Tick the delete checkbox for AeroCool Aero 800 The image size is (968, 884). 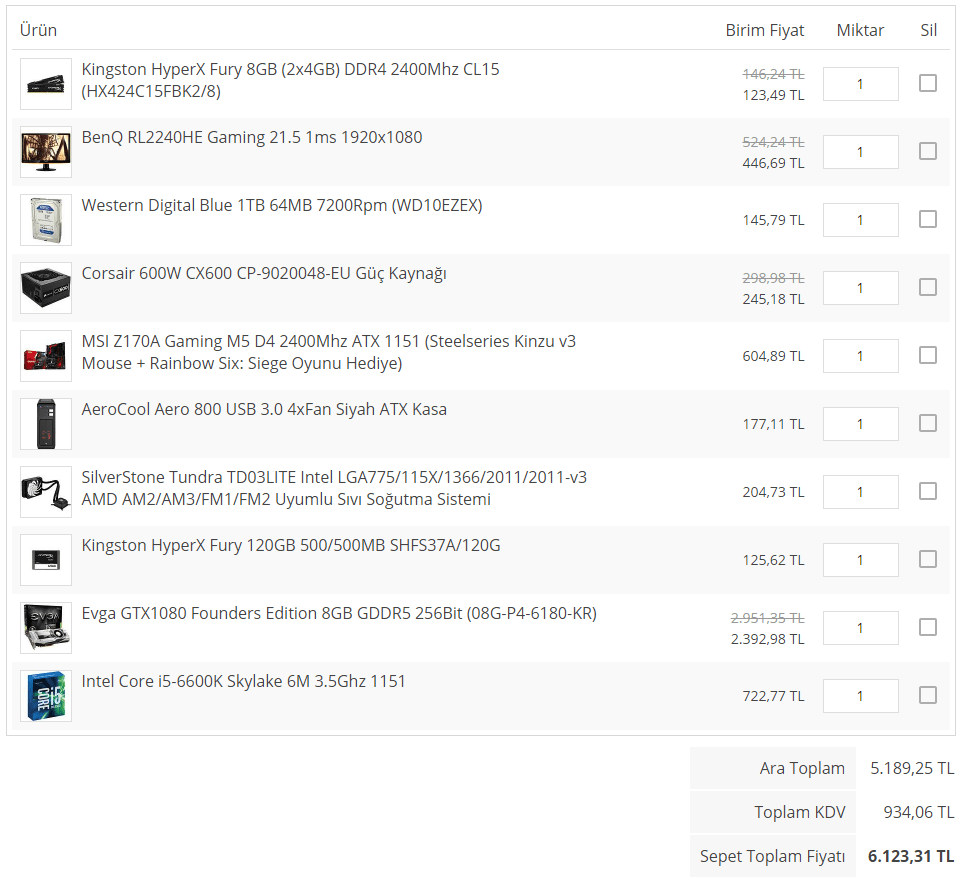927,422
